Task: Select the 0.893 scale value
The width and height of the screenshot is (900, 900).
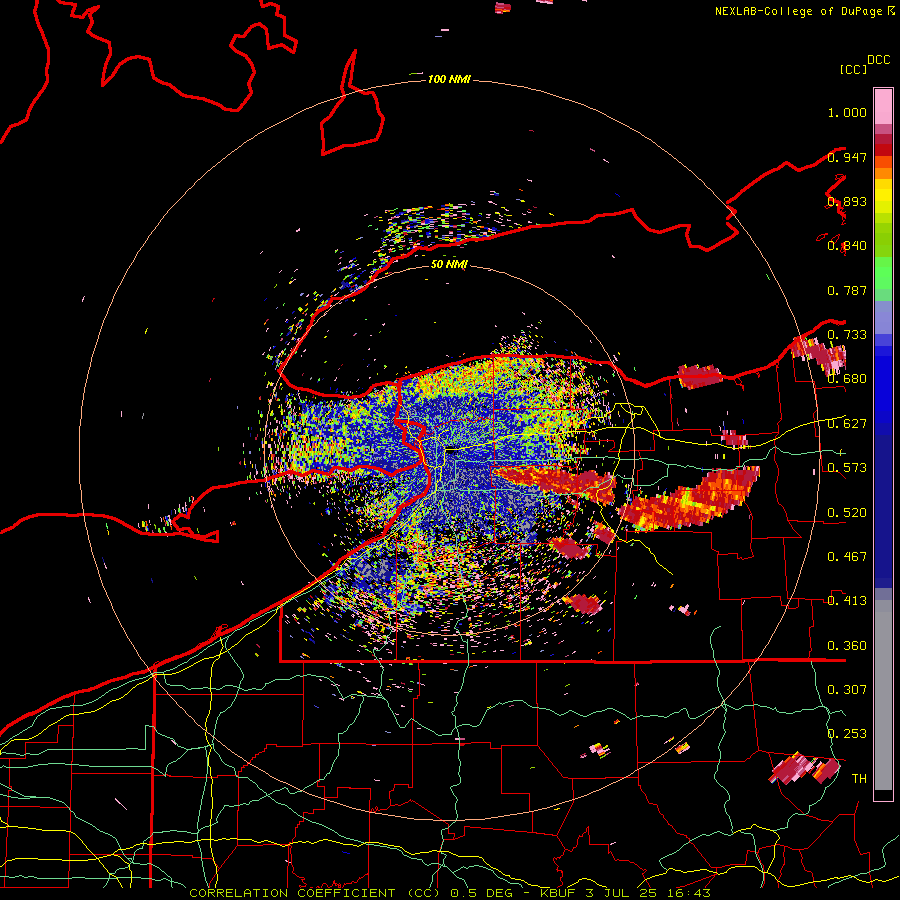Action: pyautogui.click(x=847, y=201)
